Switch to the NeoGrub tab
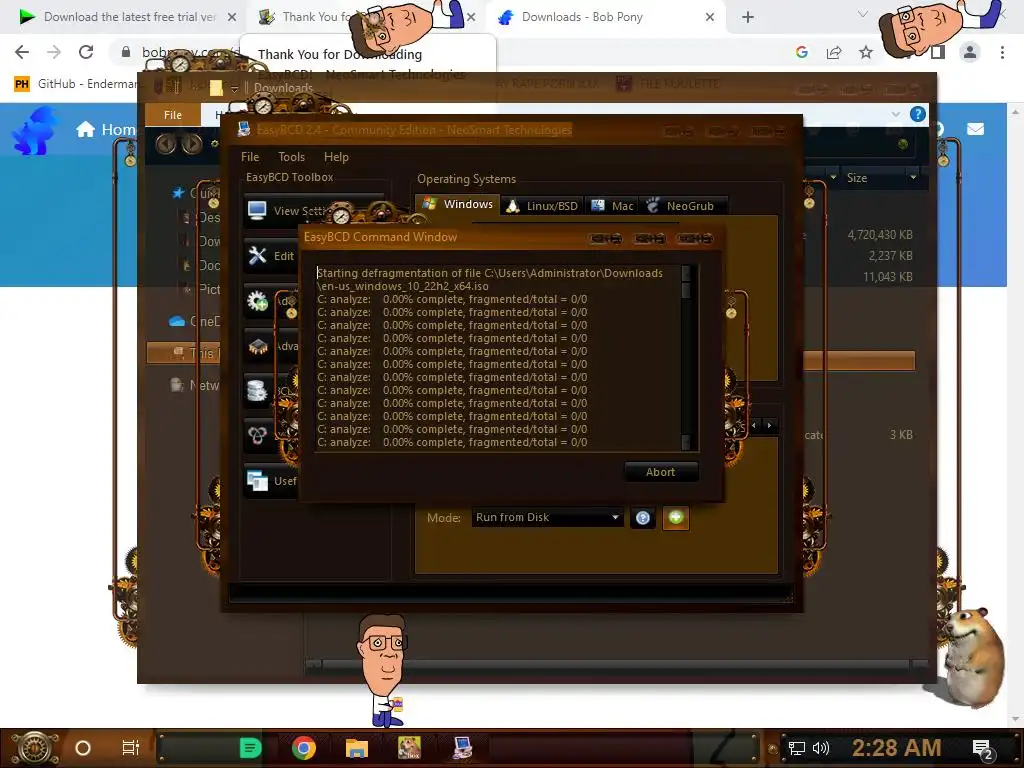1024x768 pixels. point(682,206)
